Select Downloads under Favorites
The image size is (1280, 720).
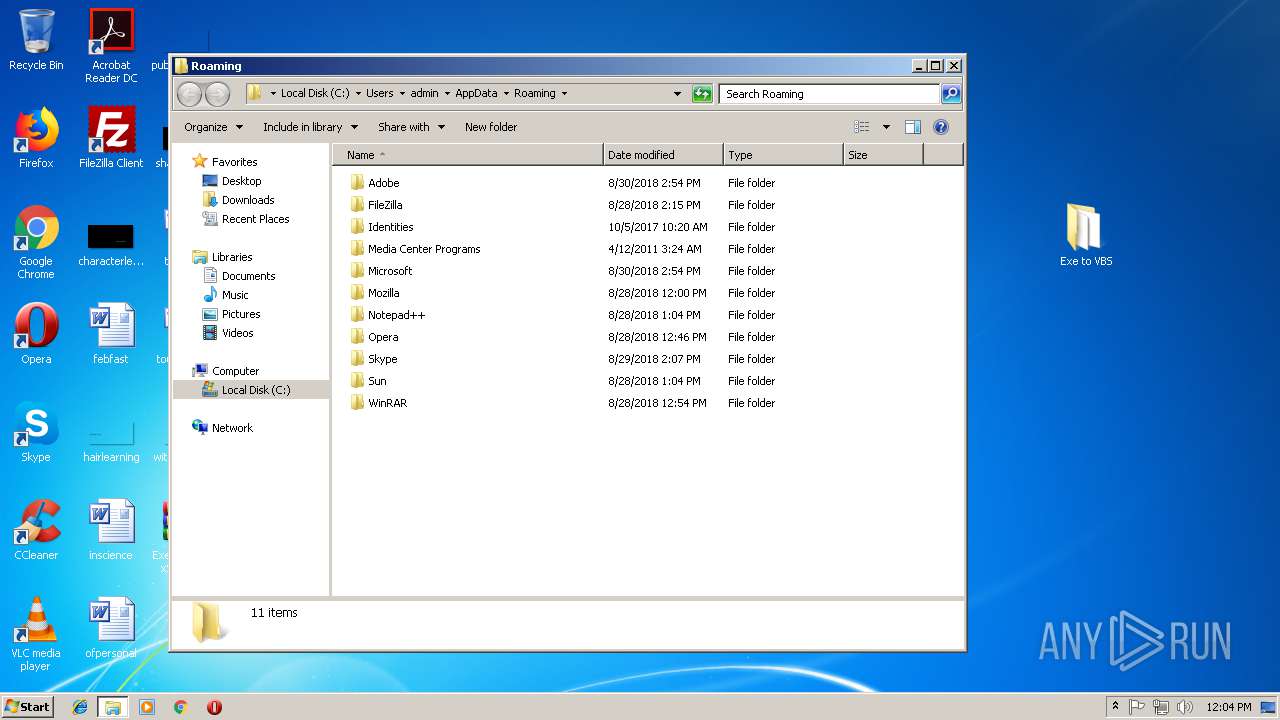[x=248, y=200]
